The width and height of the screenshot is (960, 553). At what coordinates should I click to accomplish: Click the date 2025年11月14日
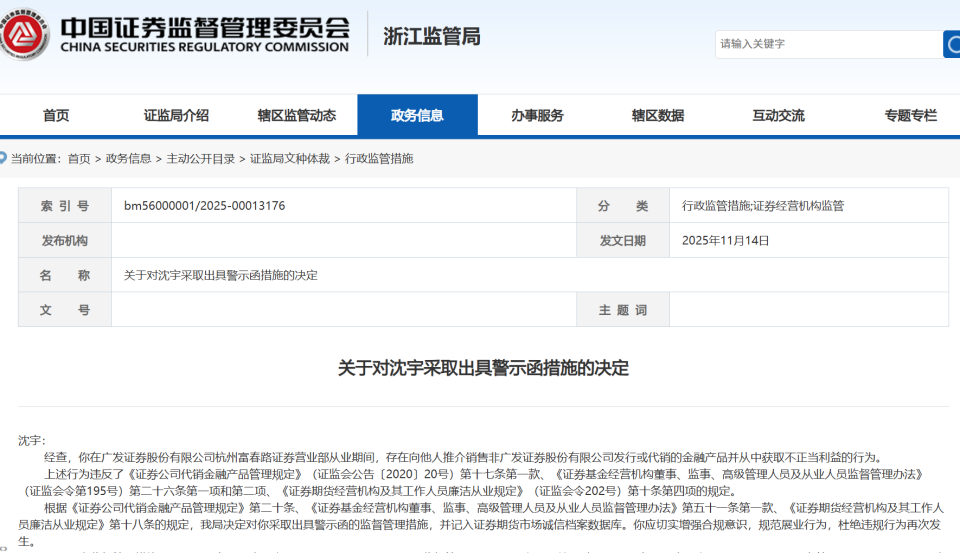click(726, 241)
